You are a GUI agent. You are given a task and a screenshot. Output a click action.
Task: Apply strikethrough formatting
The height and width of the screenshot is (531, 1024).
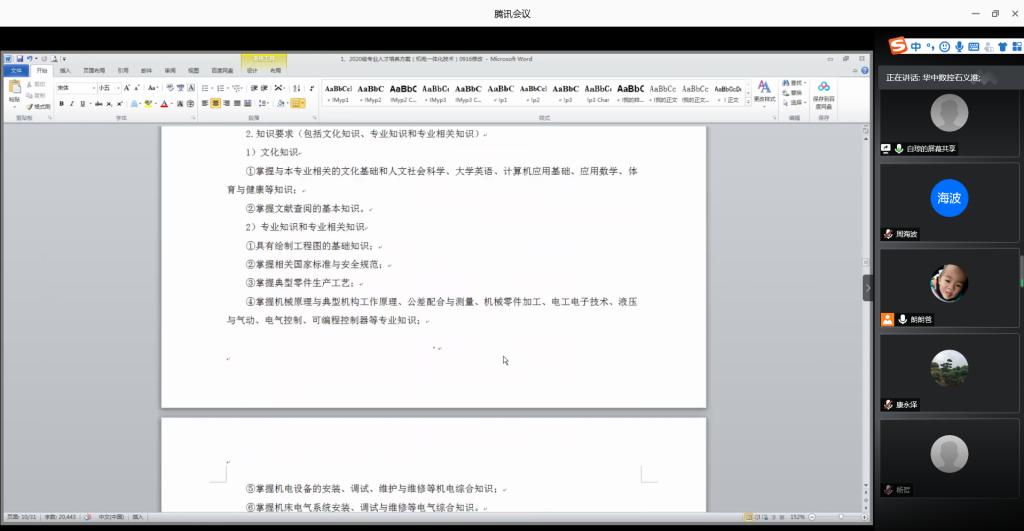[x=99, y=103]
